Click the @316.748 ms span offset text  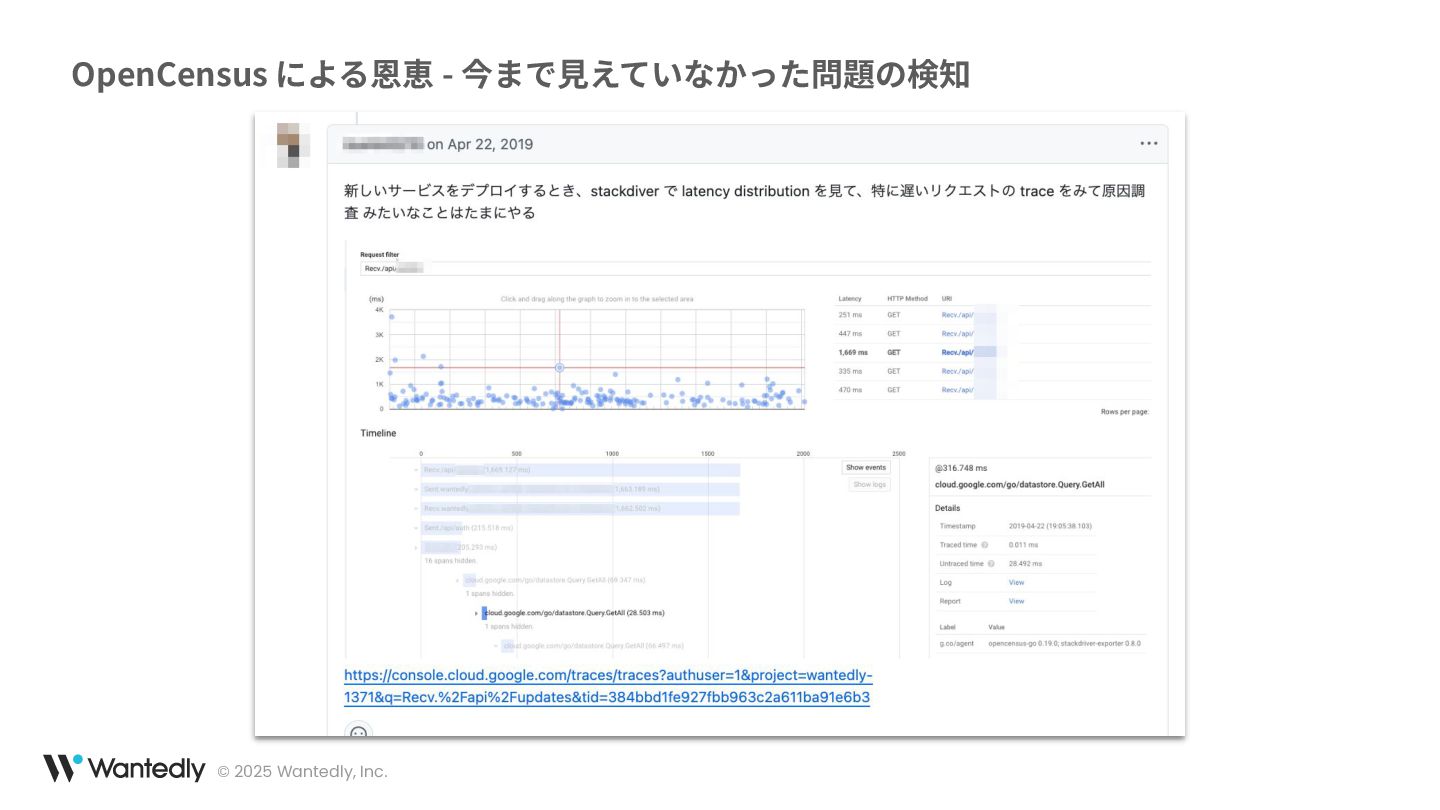961,467
